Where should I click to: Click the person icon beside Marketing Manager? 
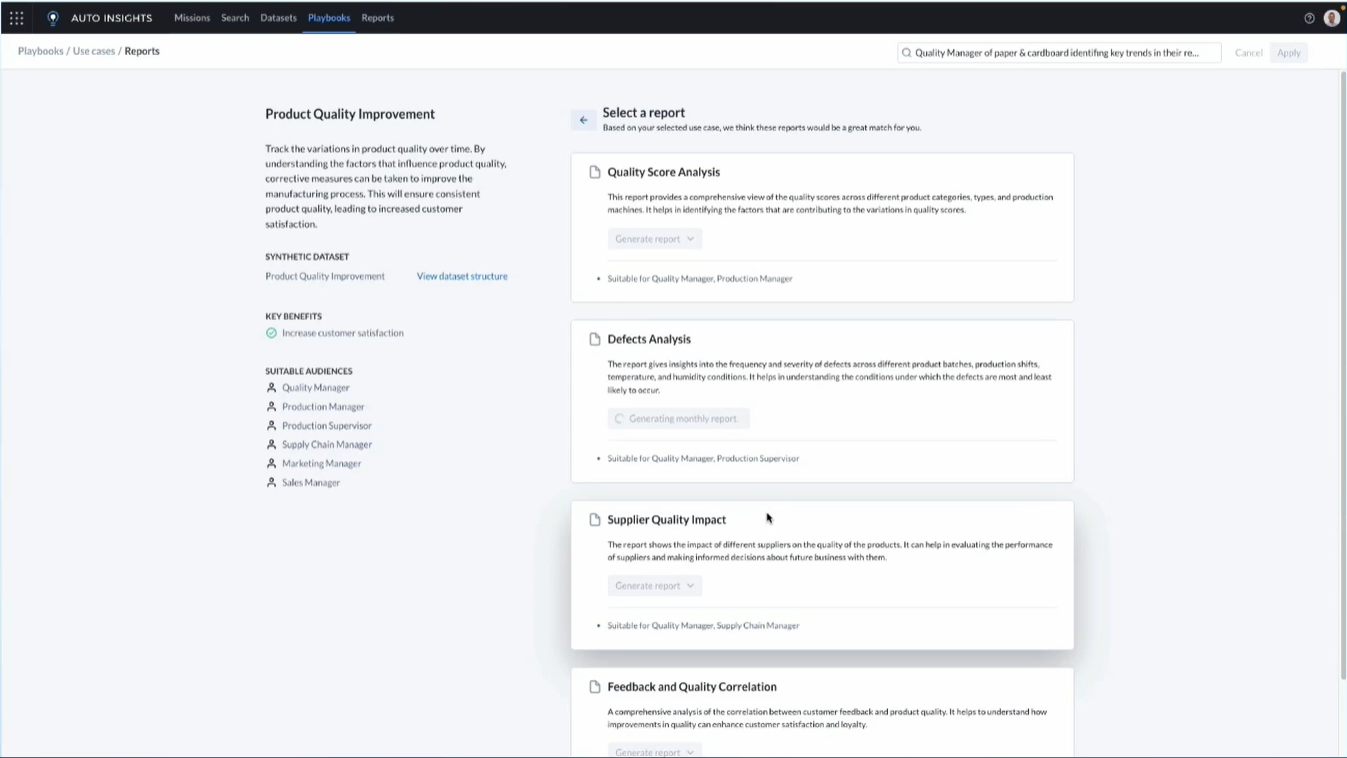point(271,464)
